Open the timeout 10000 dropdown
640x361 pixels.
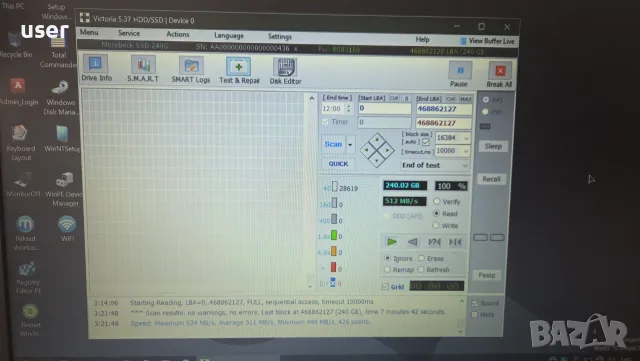466,151
